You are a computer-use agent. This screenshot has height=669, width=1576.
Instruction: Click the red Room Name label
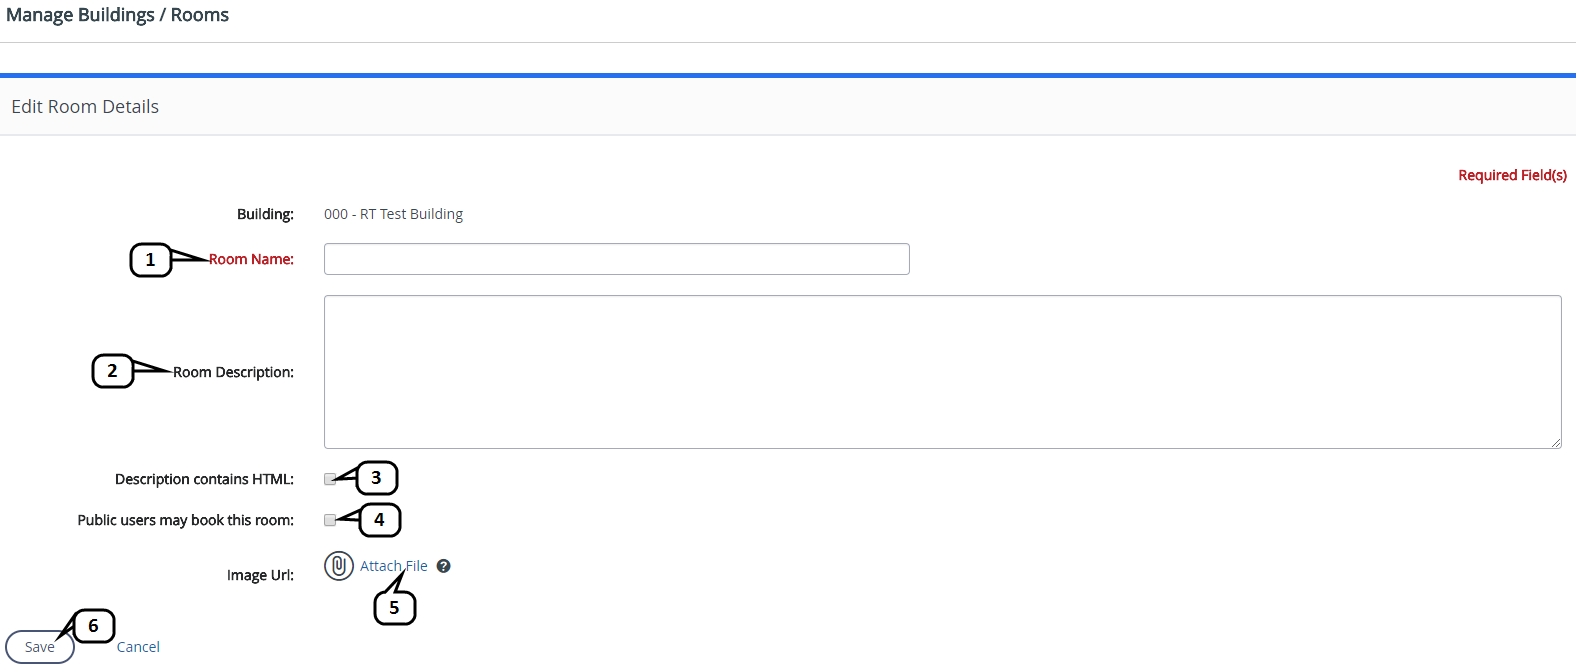point(251,259)
